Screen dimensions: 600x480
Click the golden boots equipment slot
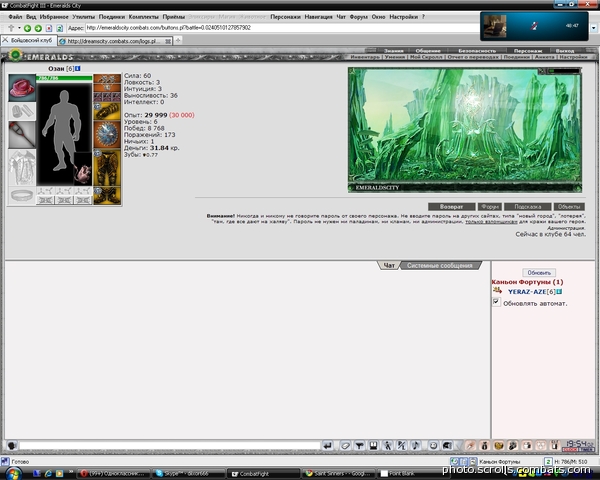(x=107, y=196)
